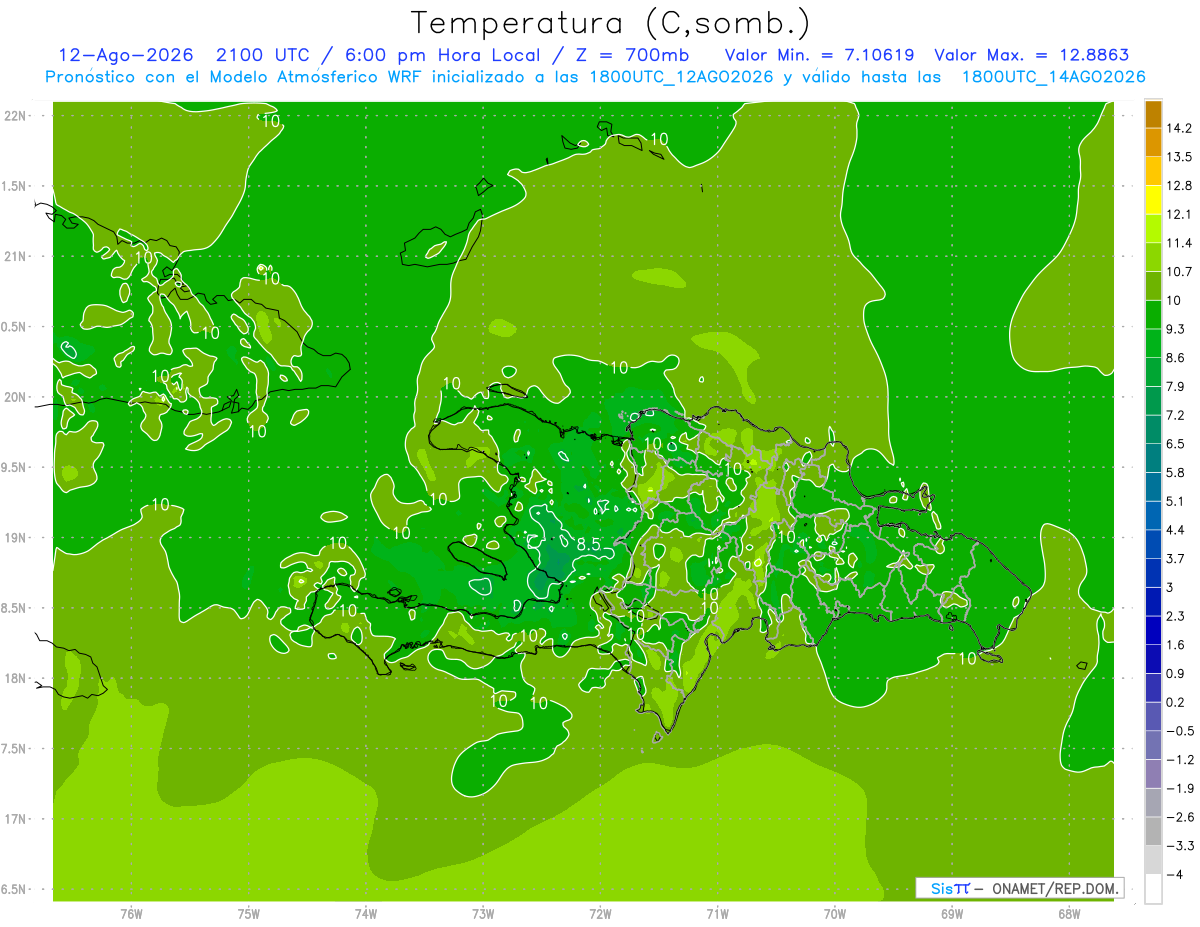Click the "71W" longitude axis label

click(717, 913)
